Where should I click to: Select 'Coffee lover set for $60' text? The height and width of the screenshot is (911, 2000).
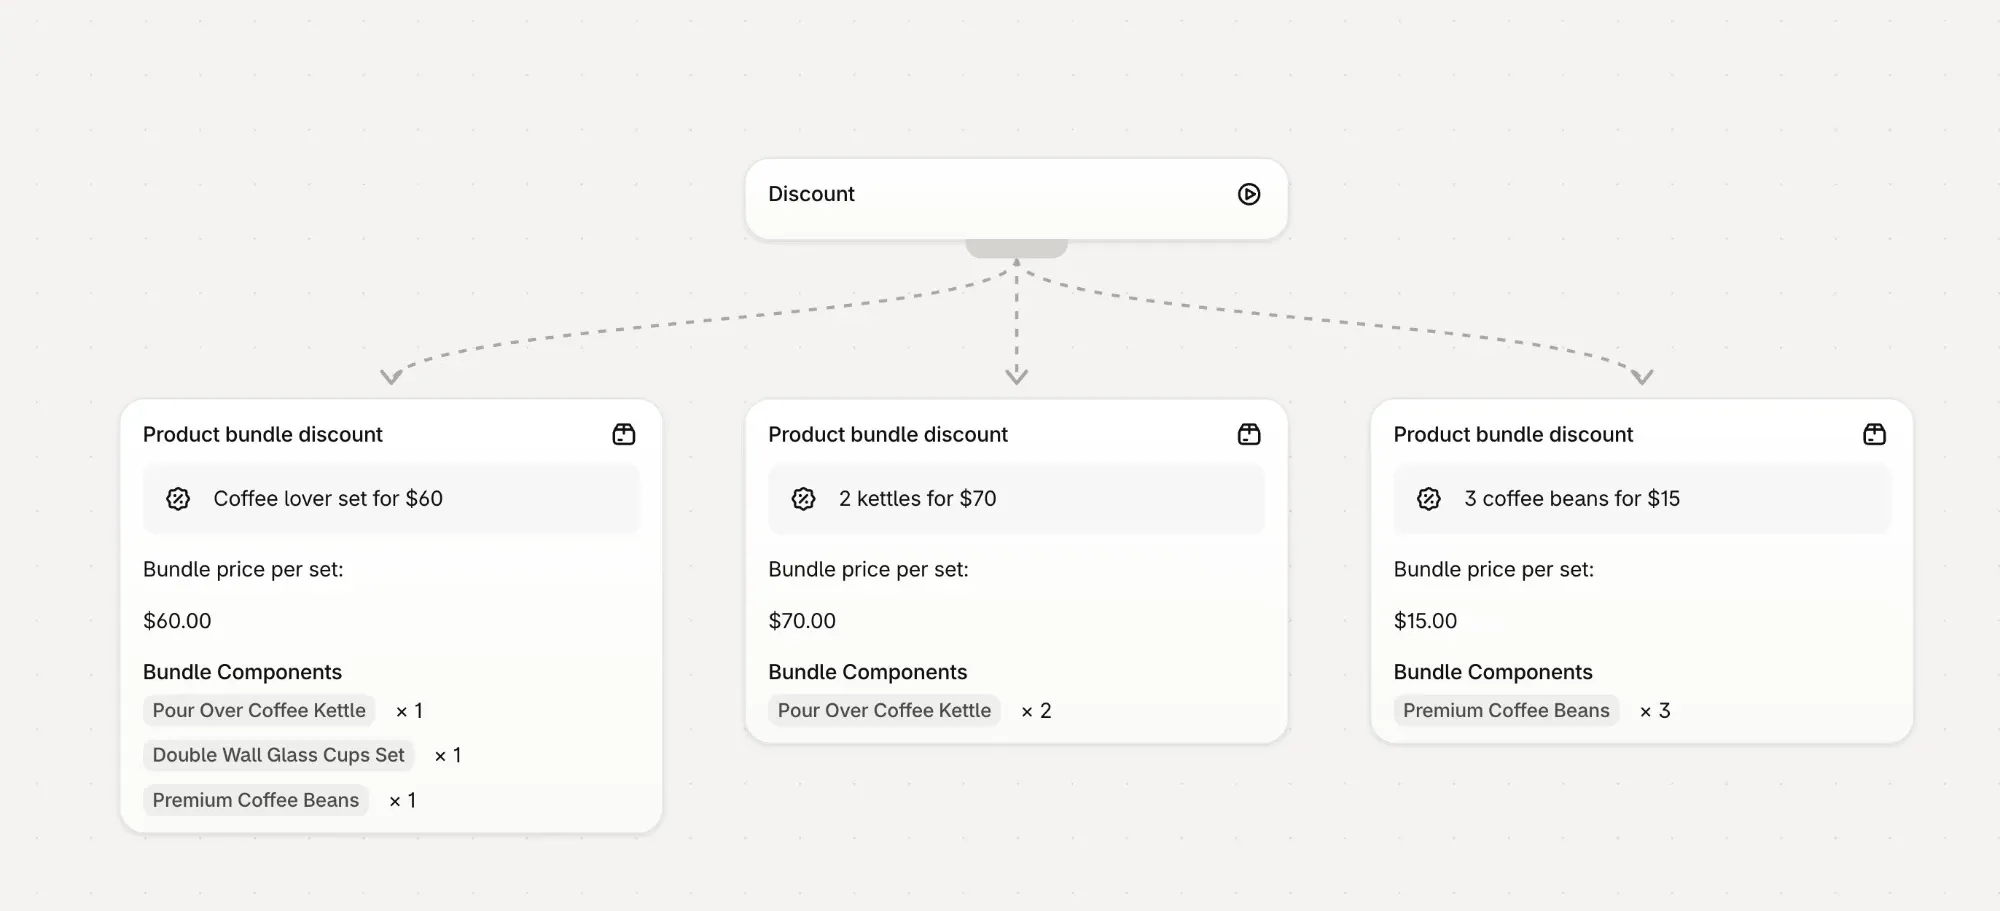pos(328,498)
